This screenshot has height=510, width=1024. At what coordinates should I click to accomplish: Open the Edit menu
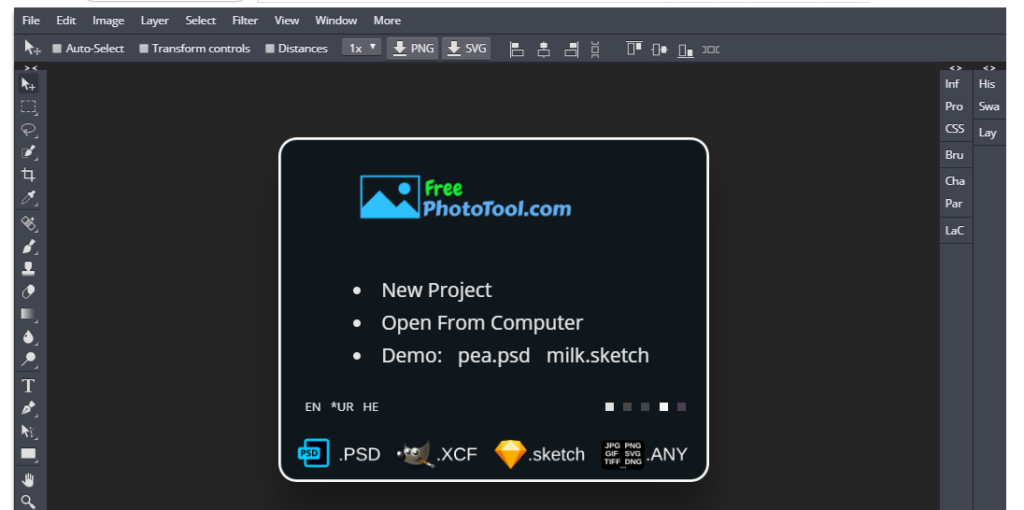66,20
